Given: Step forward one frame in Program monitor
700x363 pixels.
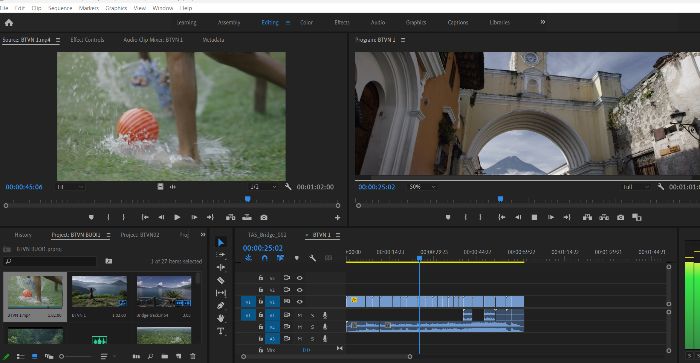Looking at the screenshot, I should coord(551,217).
